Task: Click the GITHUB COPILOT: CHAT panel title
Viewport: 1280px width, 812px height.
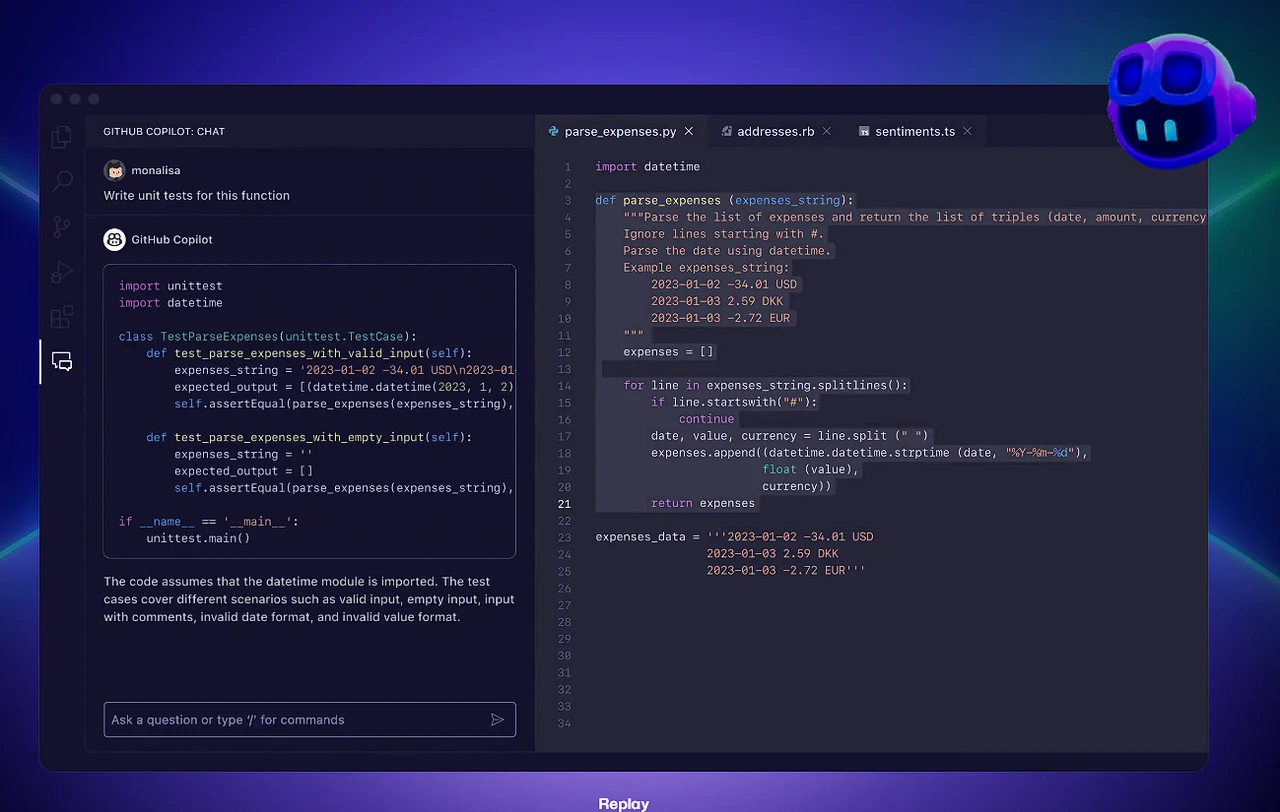Action: (x=164, y=131)
